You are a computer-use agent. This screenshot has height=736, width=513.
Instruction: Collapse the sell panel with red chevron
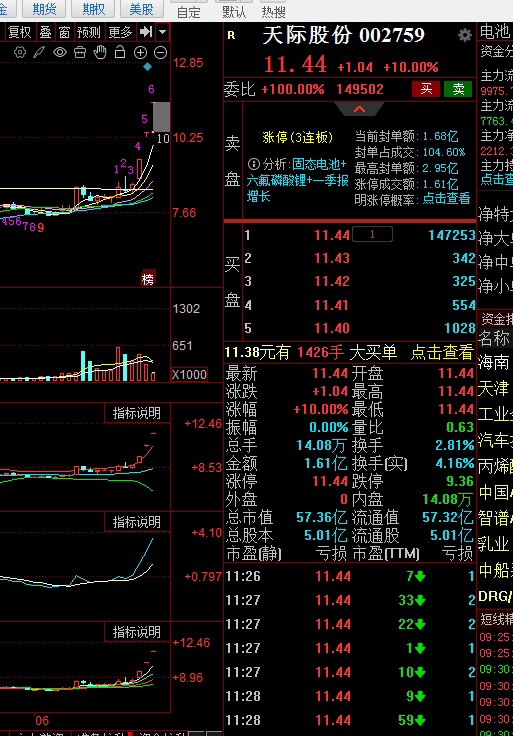coord(360,109)
